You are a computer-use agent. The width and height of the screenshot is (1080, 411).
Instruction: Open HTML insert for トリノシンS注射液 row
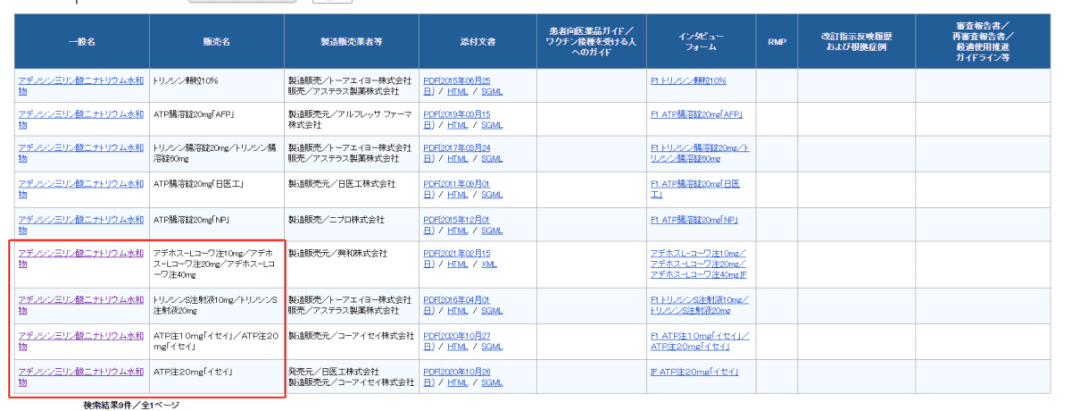coord(457,310)
